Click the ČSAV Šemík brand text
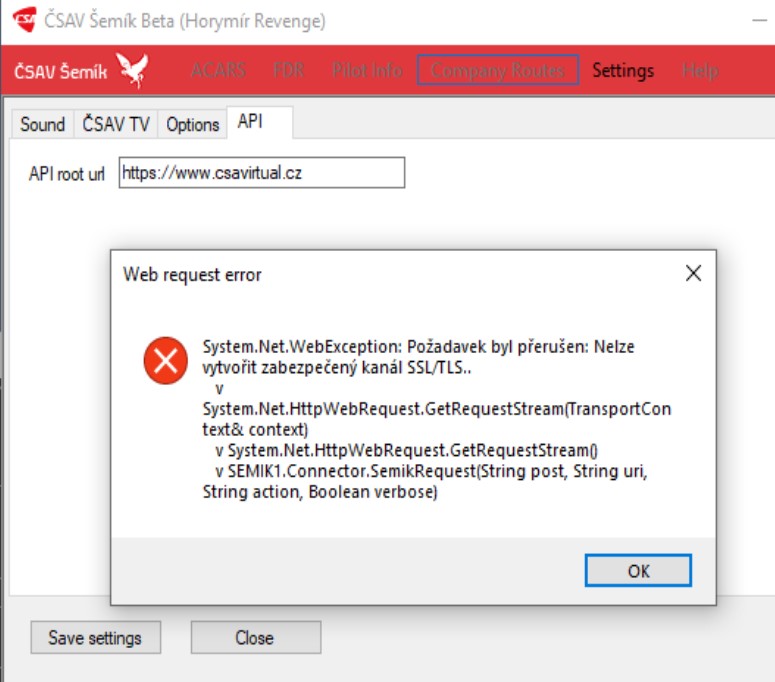 coord(60,72)
